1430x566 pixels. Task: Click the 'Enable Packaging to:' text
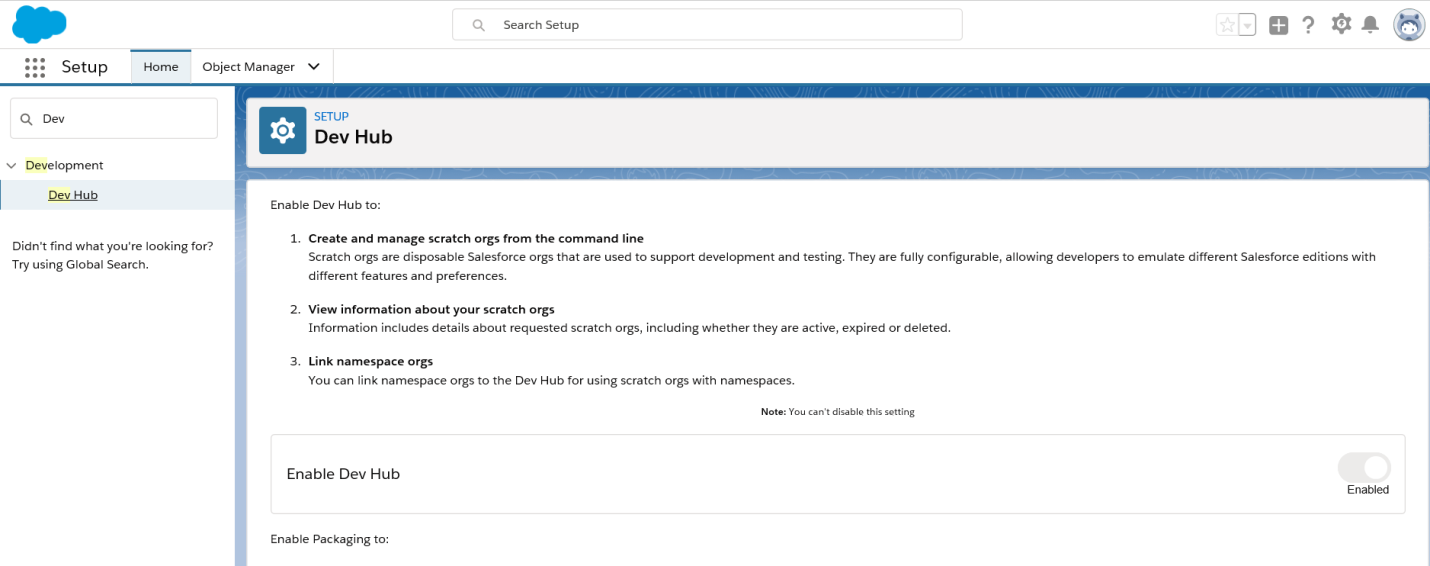[329, 539]
